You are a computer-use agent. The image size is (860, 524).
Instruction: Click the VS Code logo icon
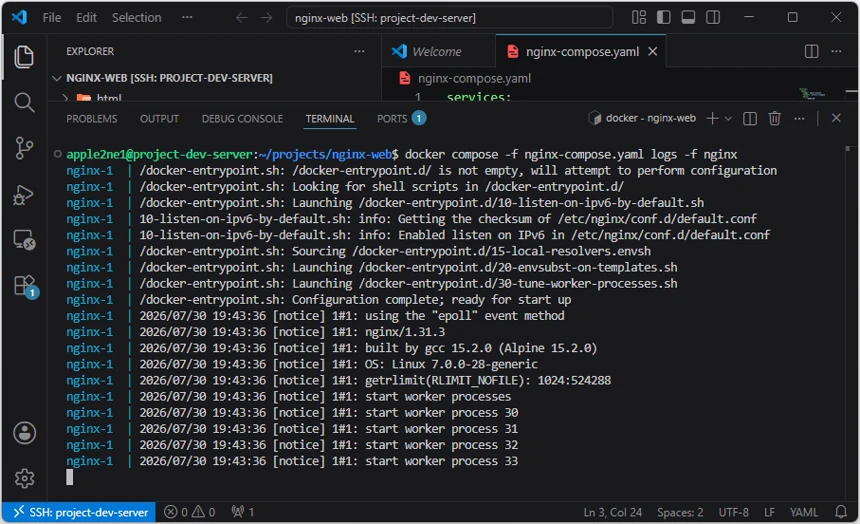(19, 17)
